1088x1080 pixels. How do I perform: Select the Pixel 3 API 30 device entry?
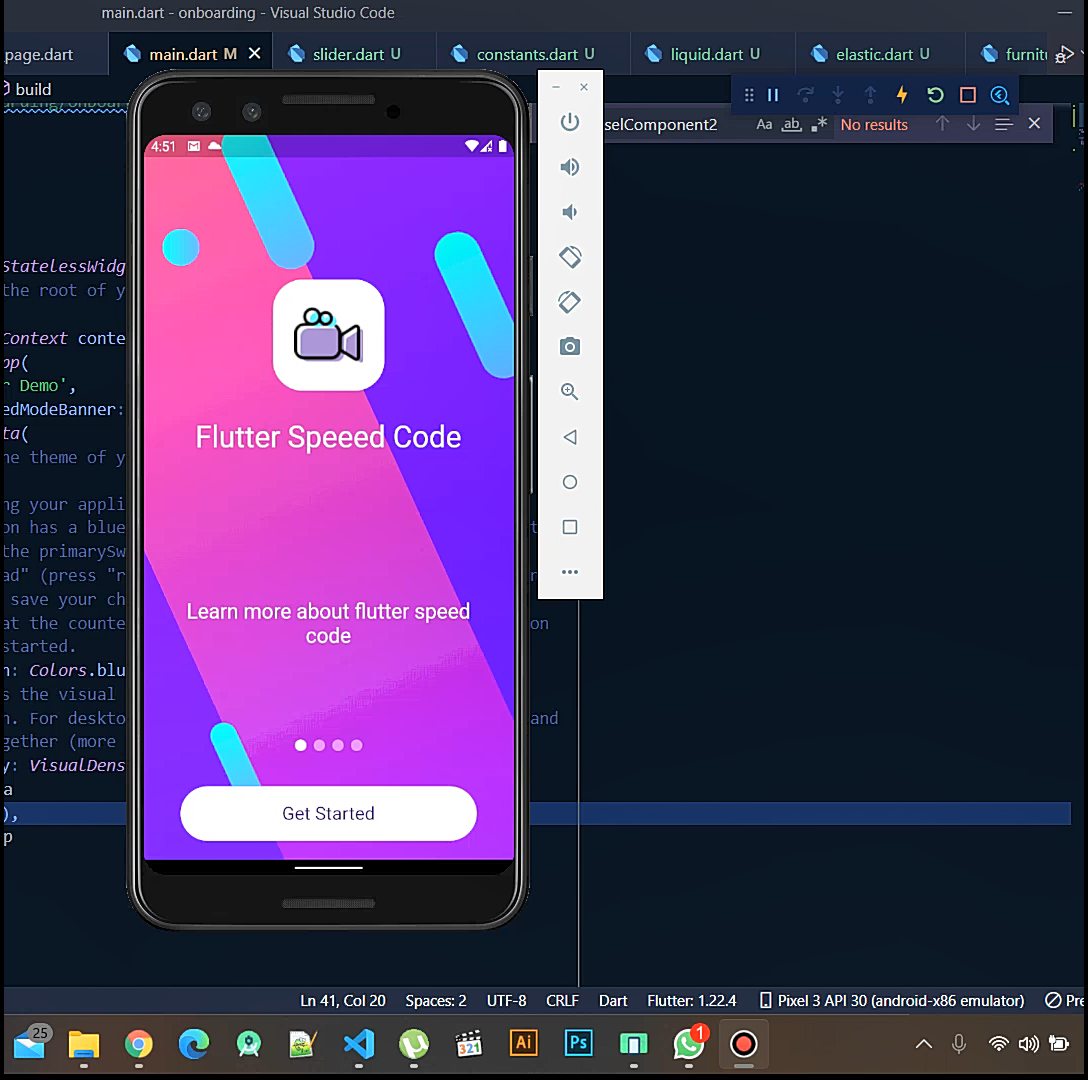coord(895,1000)
